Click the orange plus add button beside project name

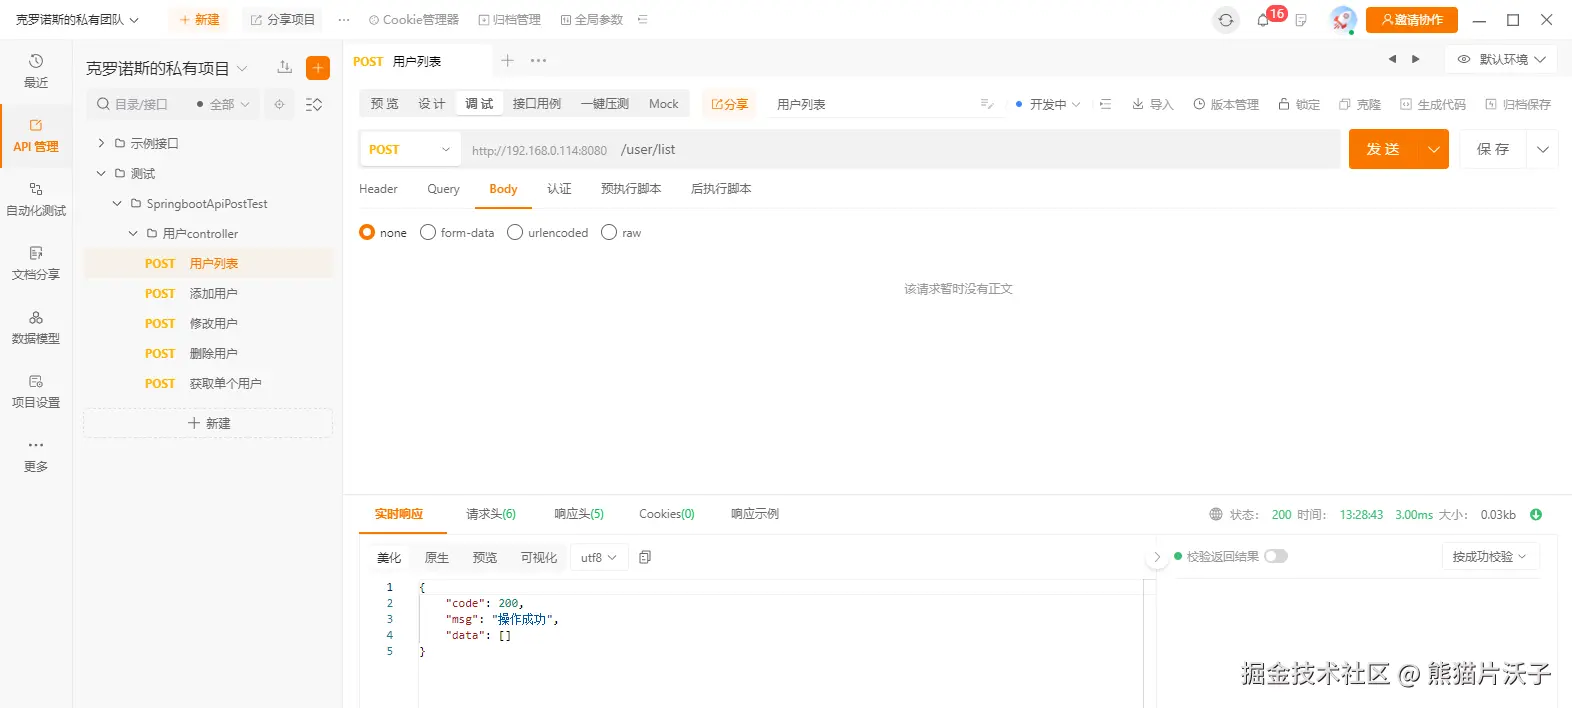[318, 68]
